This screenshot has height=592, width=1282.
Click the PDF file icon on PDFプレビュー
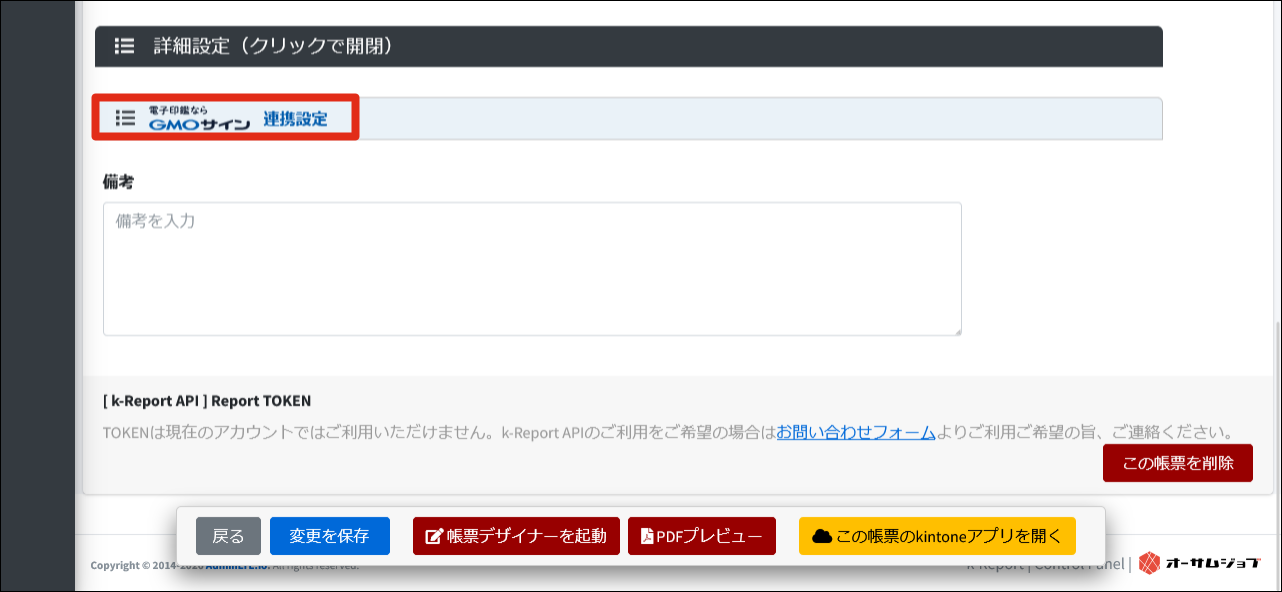647,537
